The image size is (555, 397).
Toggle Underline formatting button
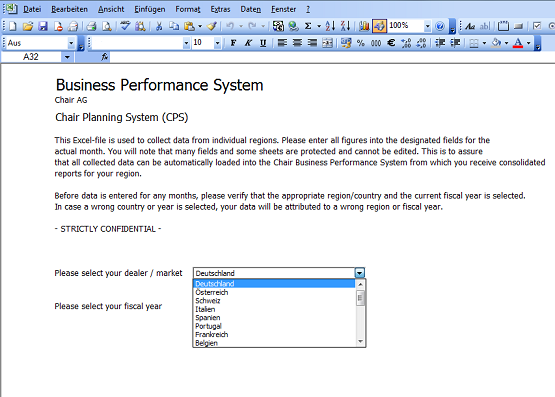(x=263, y=43)
